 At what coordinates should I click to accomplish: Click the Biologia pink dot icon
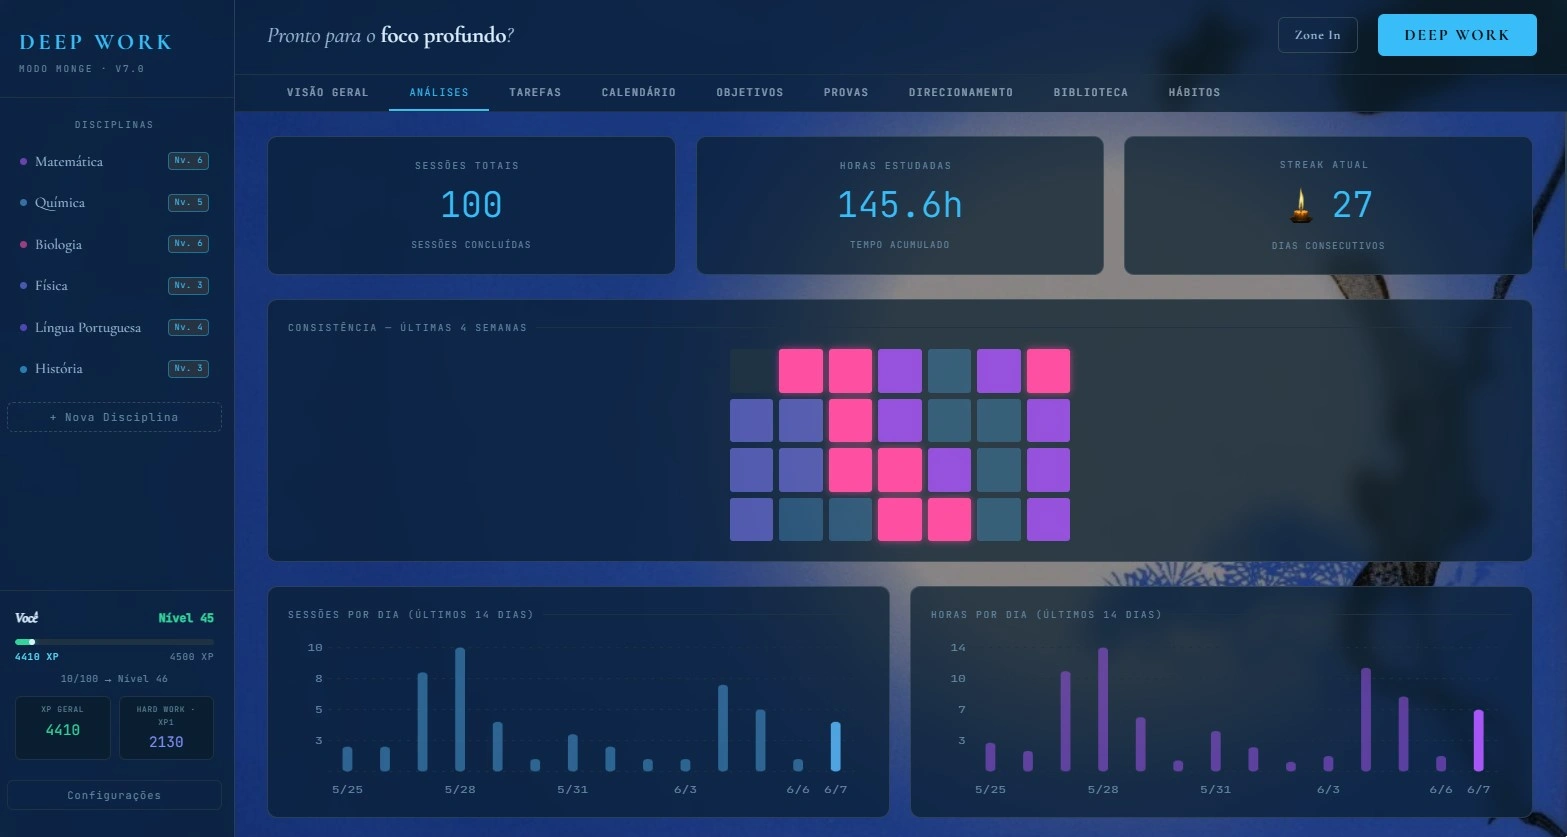tap(23, 244)
